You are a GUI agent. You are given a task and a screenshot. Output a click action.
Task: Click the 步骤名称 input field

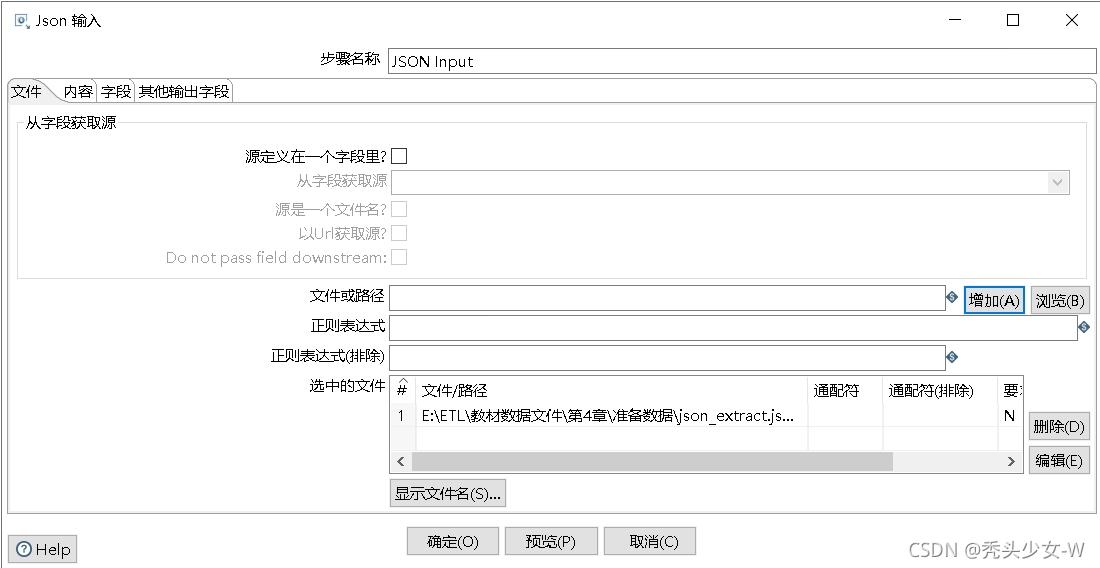coord(742,61)
